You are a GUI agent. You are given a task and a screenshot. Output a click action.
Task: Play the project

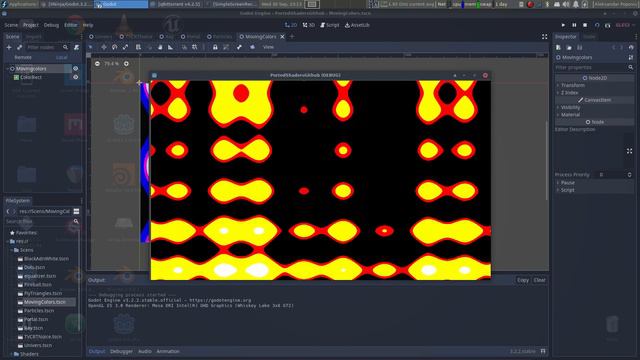[563, 25]
